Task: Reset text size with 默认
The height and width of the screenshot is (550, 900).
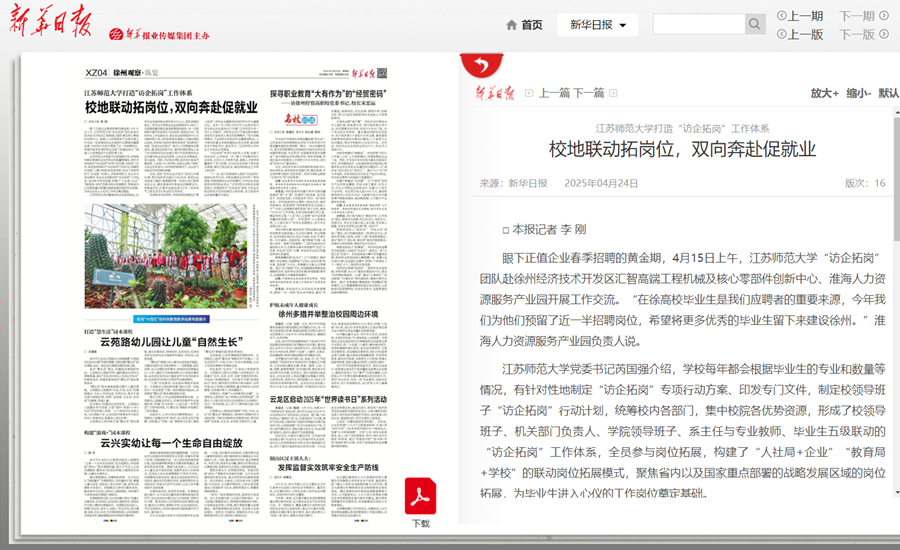Action: click(888, 93)
